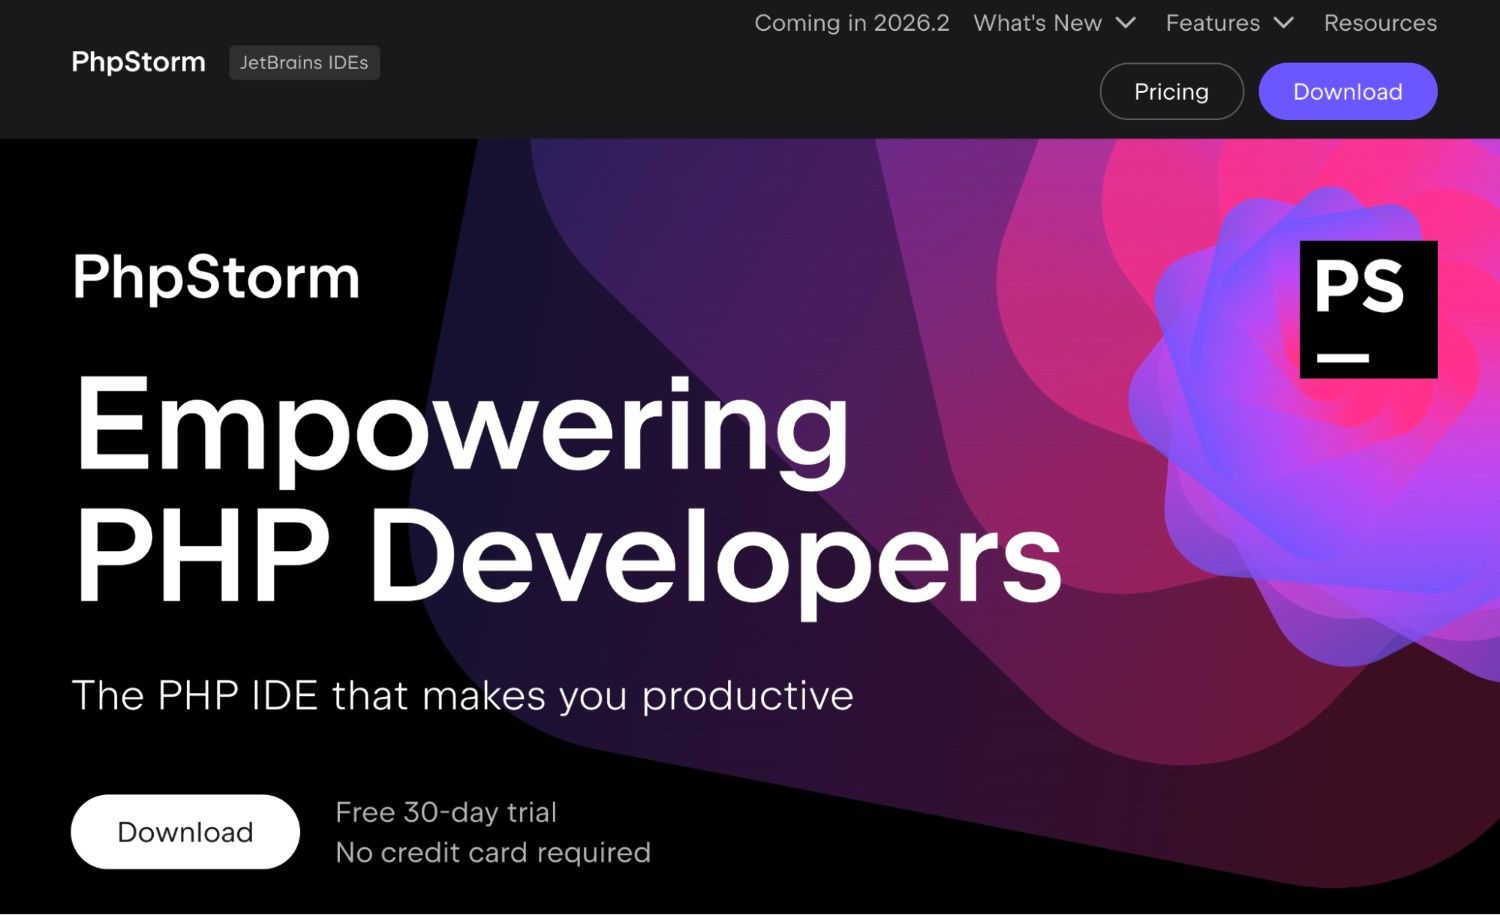Viewport: 1500px width, 915px height.
Task: Open the Coming in 2026.2 page
Action: tap(852, 23)
